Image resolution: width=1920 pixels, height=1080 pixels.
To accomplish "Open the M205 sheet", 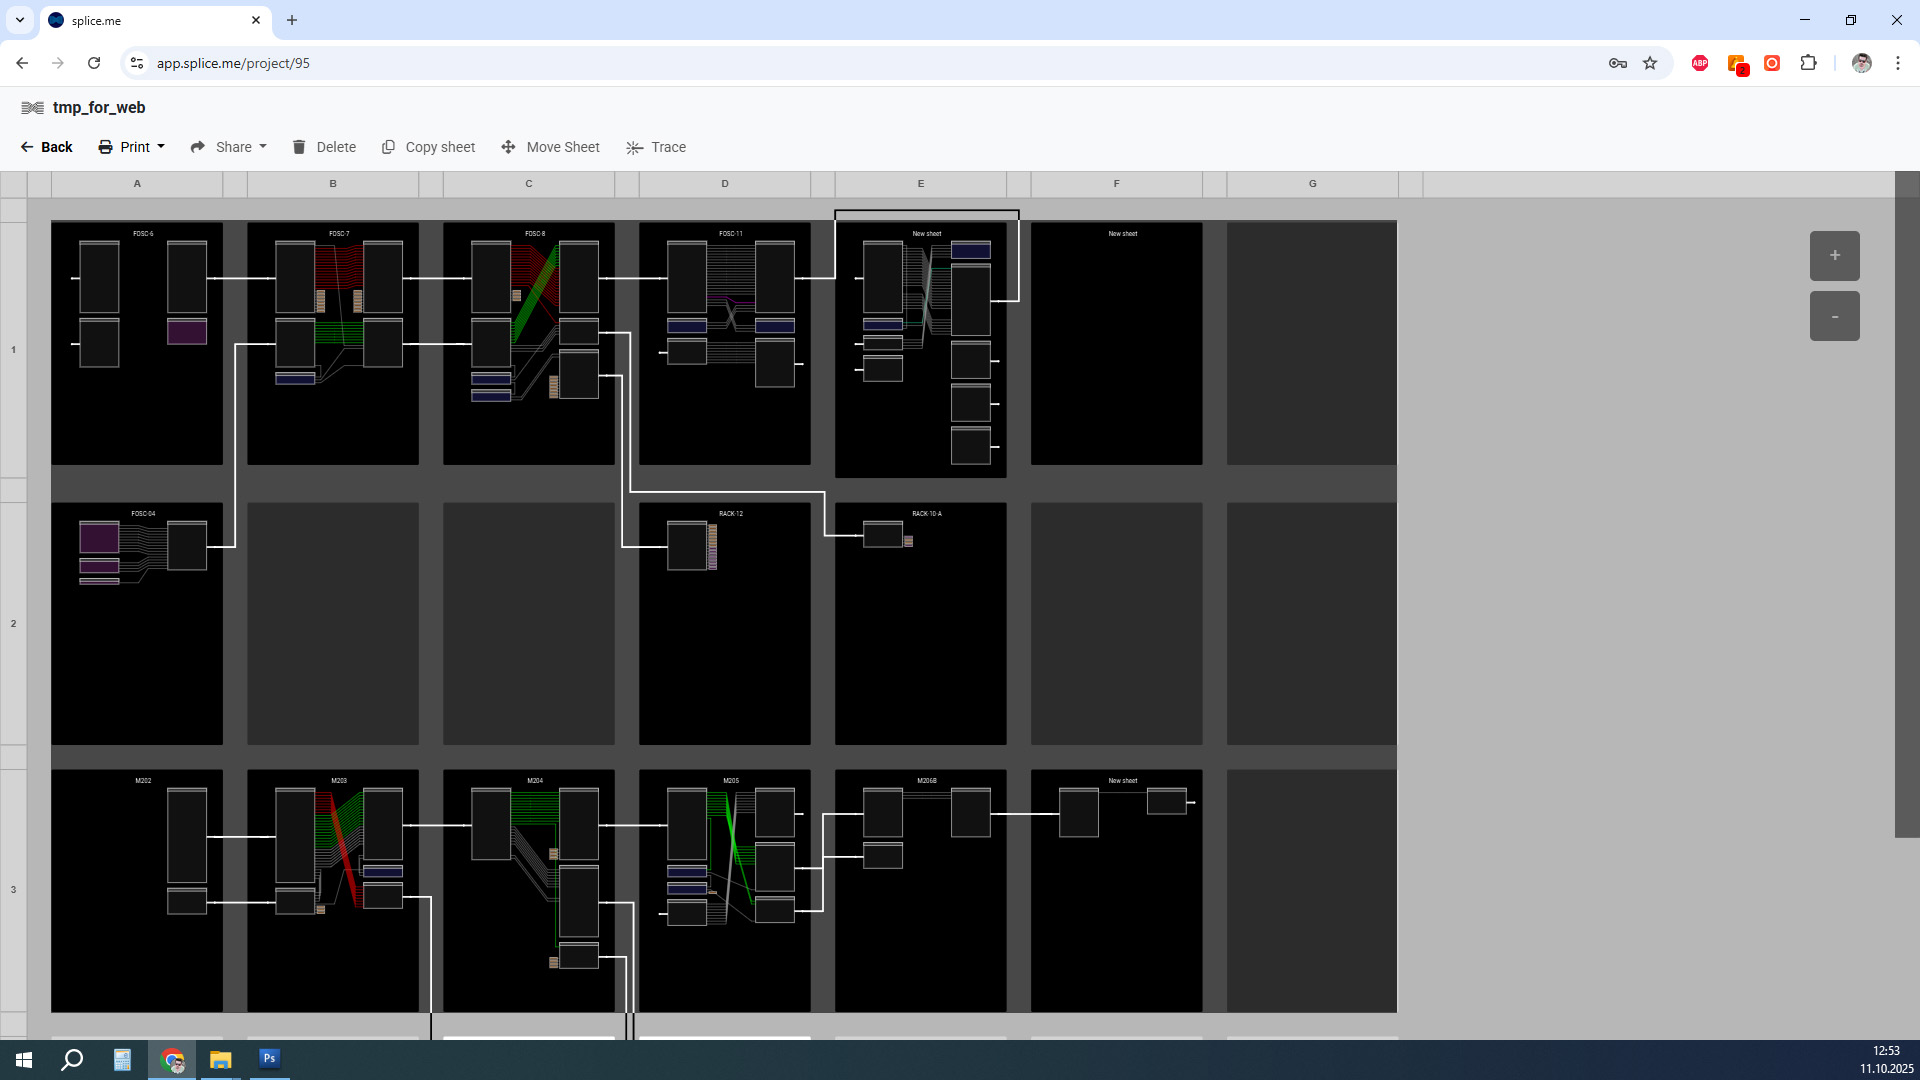I will (x=725, y=890).
